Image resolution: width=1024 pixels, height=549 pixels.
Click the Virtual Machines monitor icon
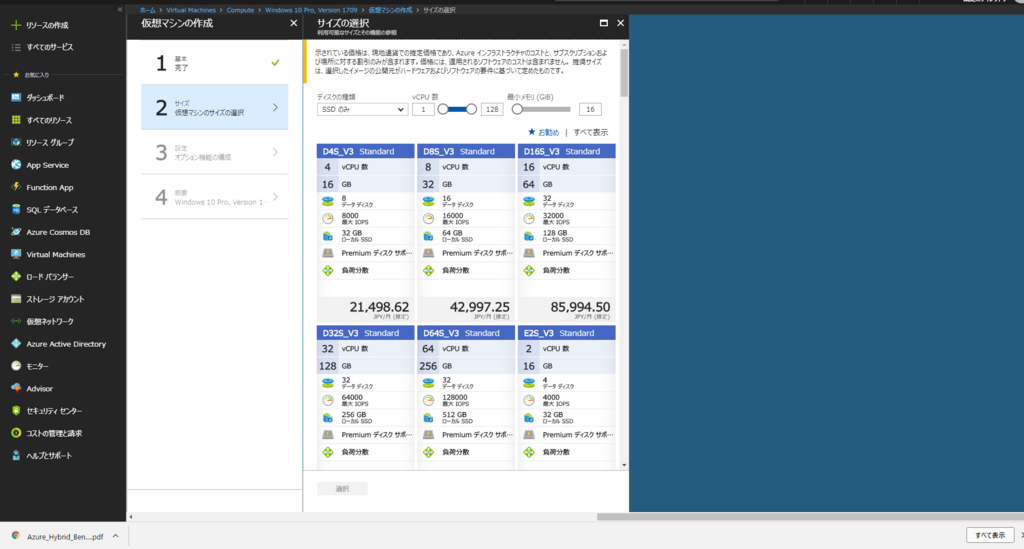(16, 254)
